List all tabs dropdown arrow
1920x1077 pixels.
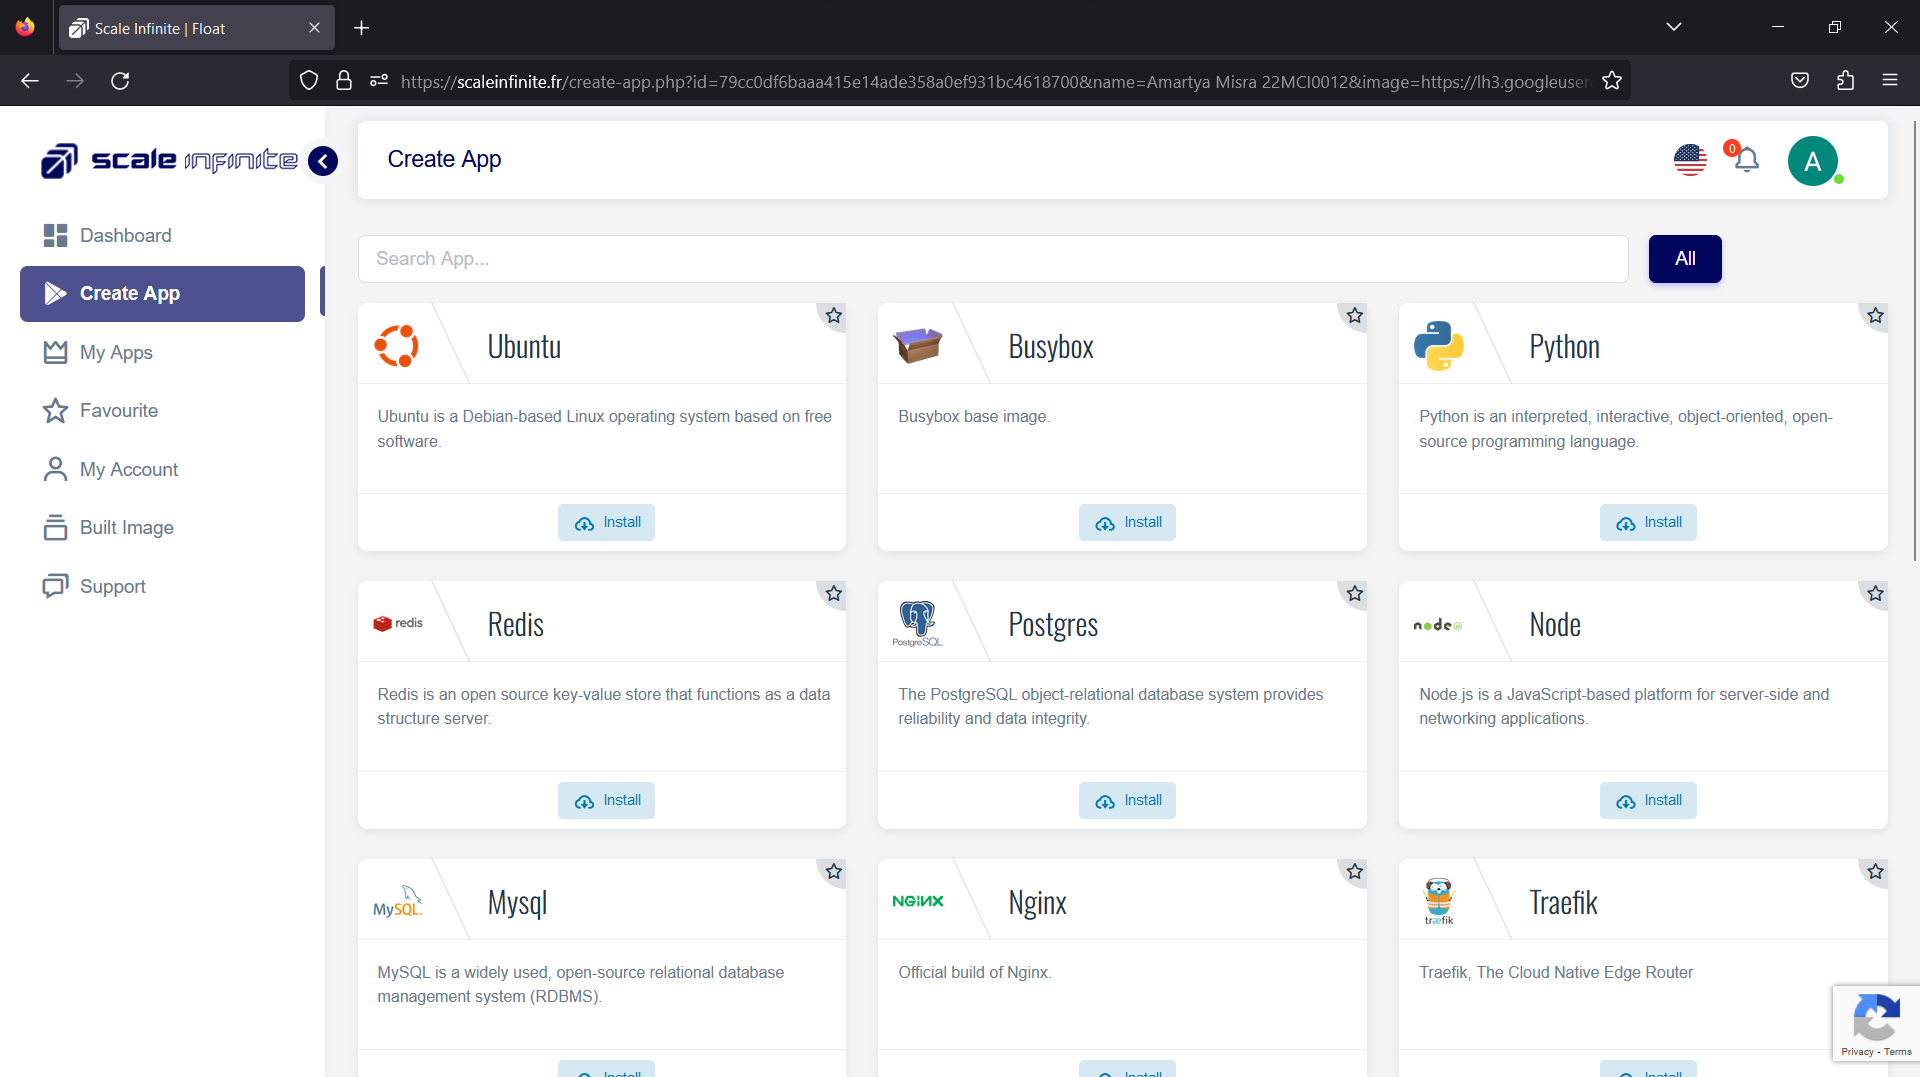(1674, 27)
